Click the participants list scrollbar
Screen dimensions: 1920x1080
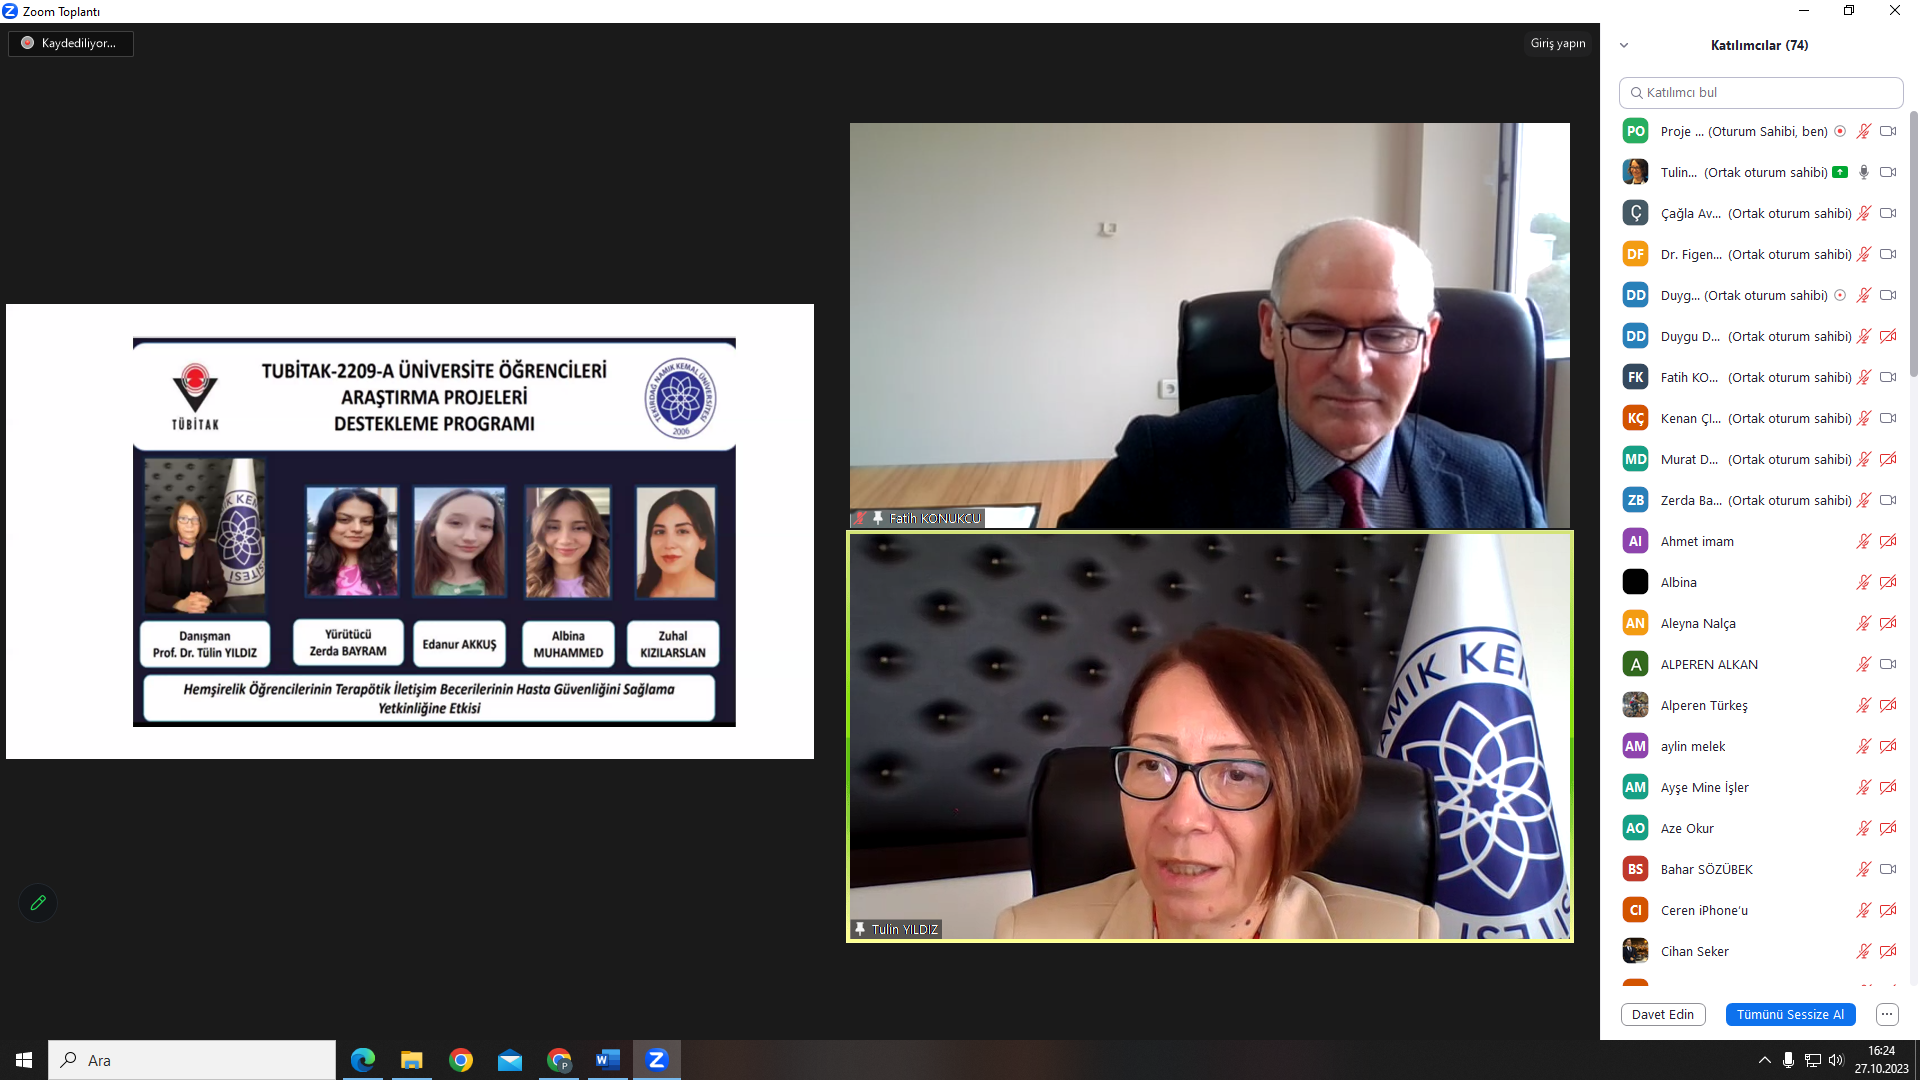point(1914,245)
